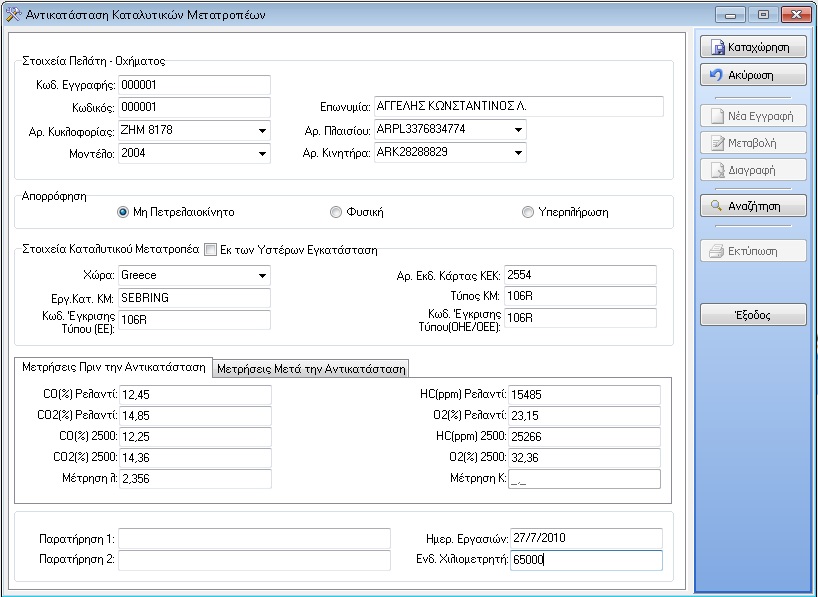This screenshot has width=818, height=597.
Task: Select the Φυσική radio option
Action: [336, 212]
